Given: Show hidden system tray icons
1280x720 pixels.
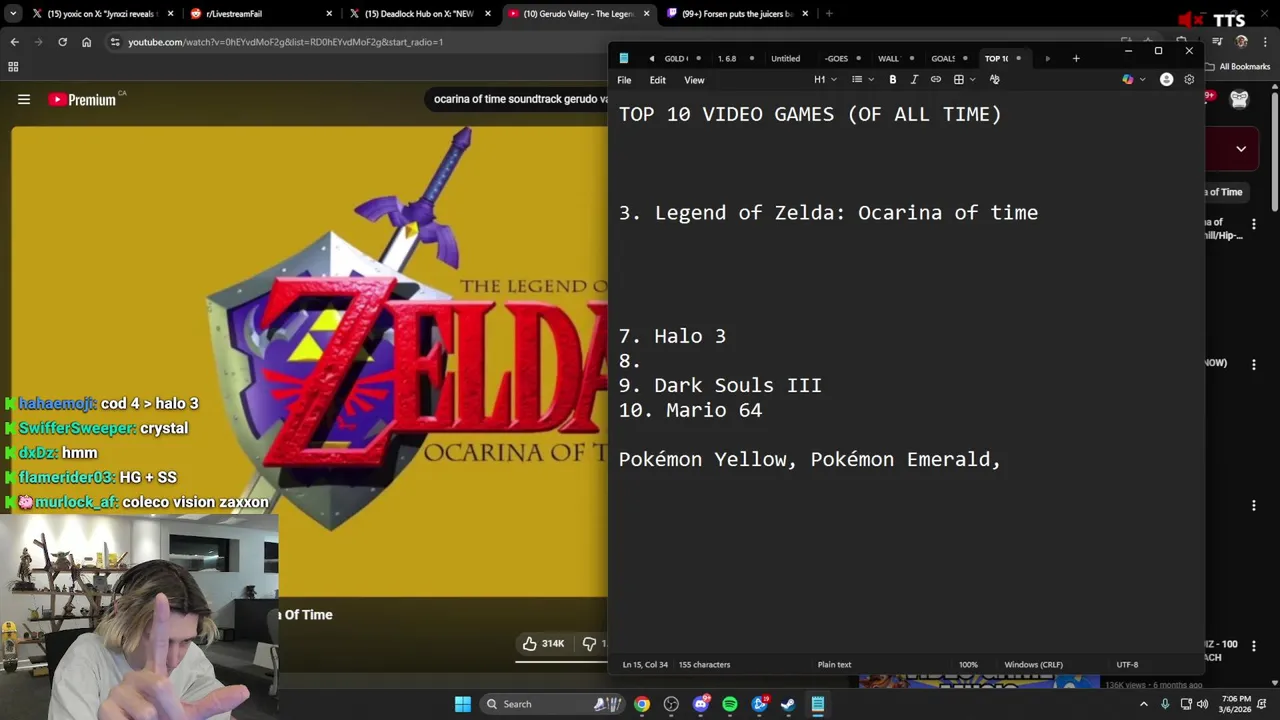Looking at the screenshot, I should [1144, 704].
